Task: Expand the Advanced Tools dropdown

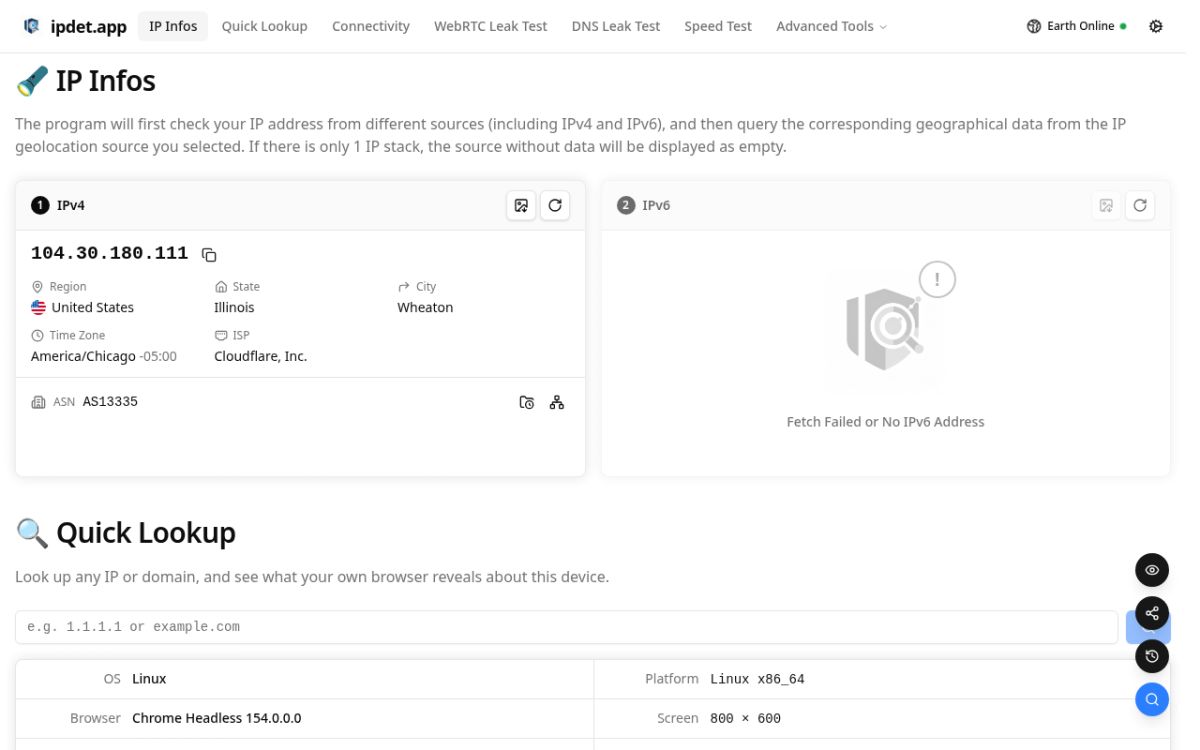Action: click(x=831, y=26)
